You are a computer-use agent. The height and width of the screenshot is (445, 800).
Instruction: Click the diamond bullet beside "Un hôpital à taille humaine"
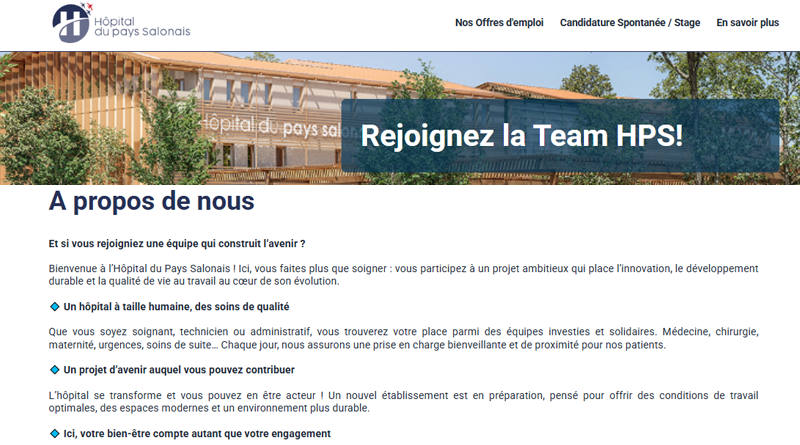tap(54, 307)
